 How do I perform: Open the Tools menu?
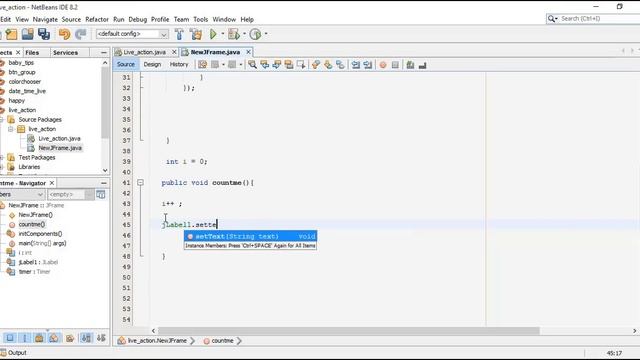pyautogui.click(x=200, y=19)
